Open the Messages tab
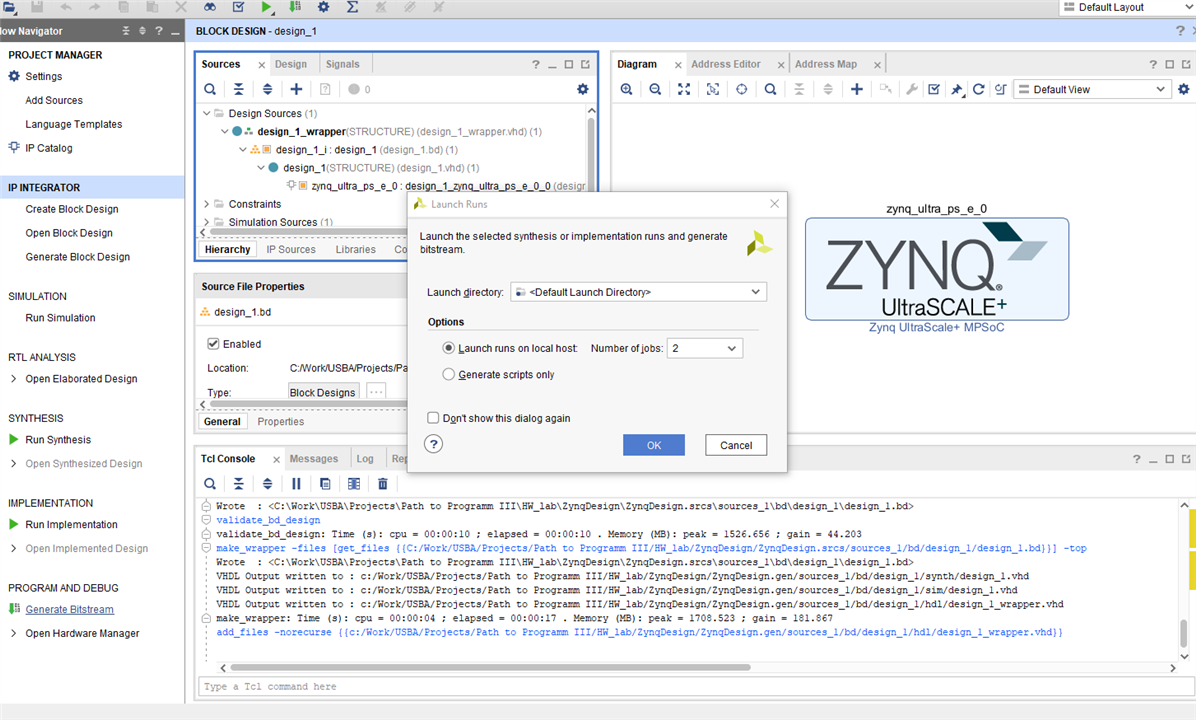This screenshot has width=1196, height=720. pyautogui.click(x=314, y=459)
